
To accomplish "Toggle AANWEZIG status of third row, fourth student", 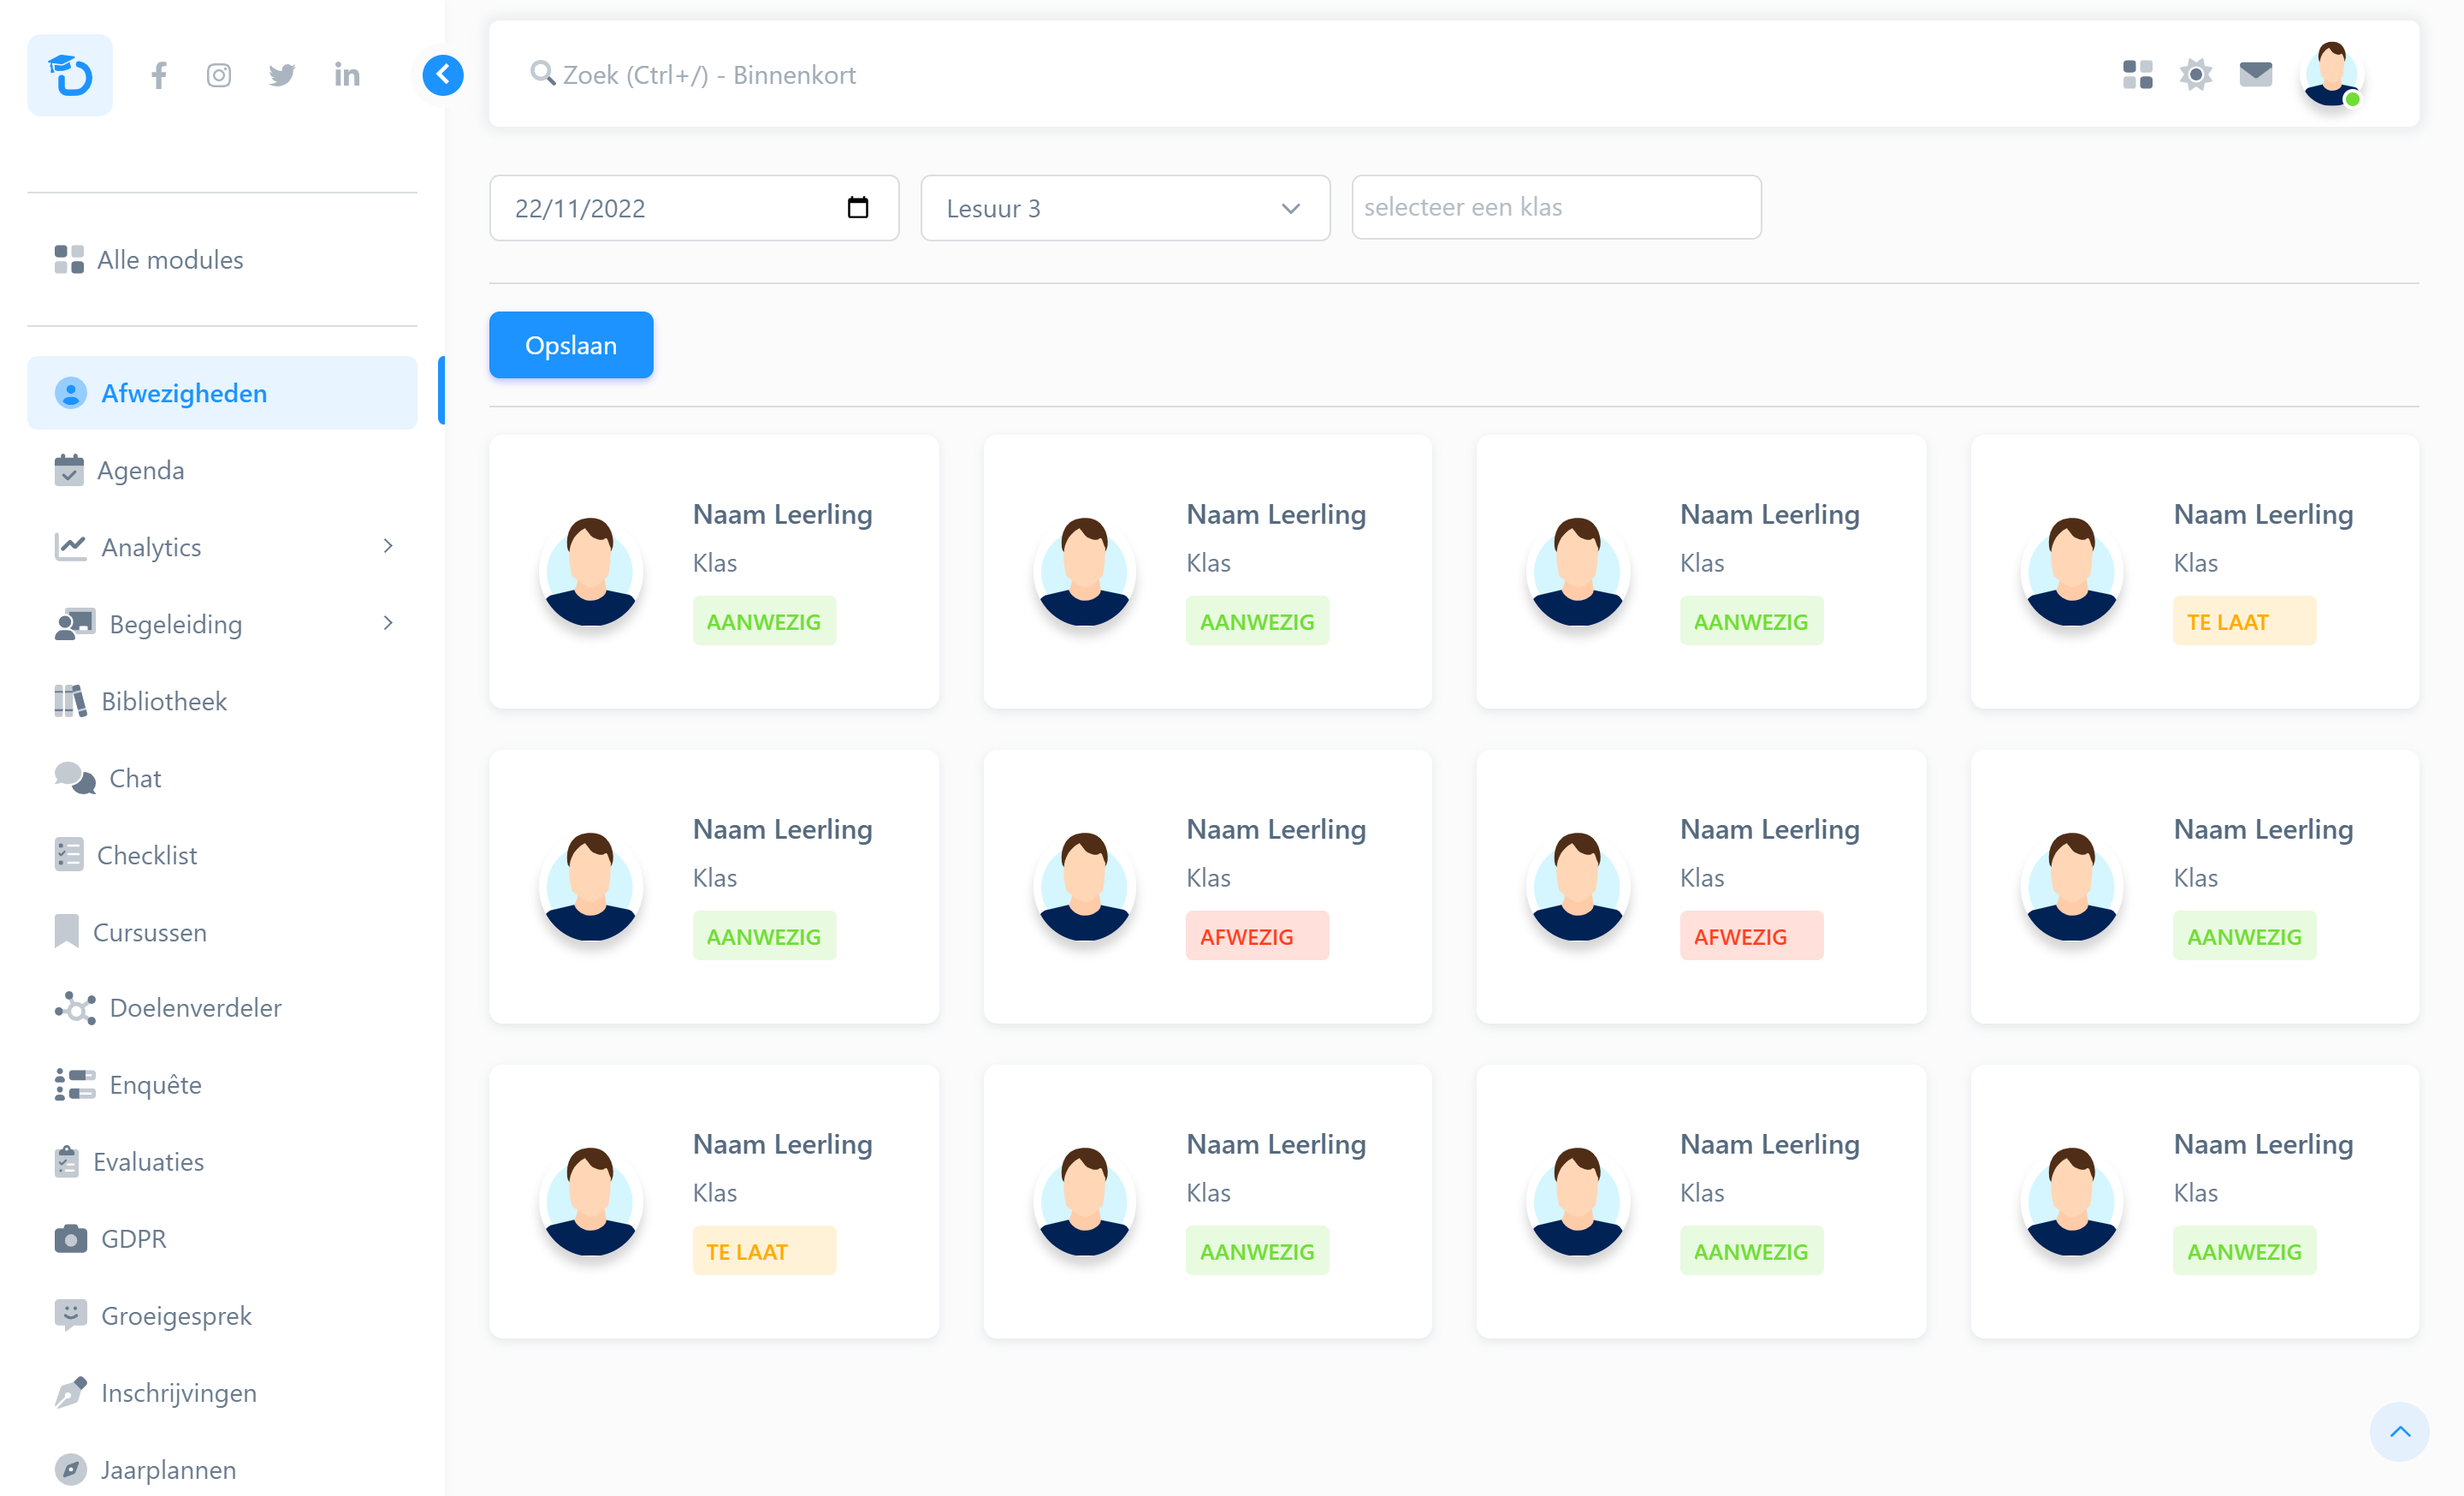I will pyautogui.click(x=2244, y=1251).
